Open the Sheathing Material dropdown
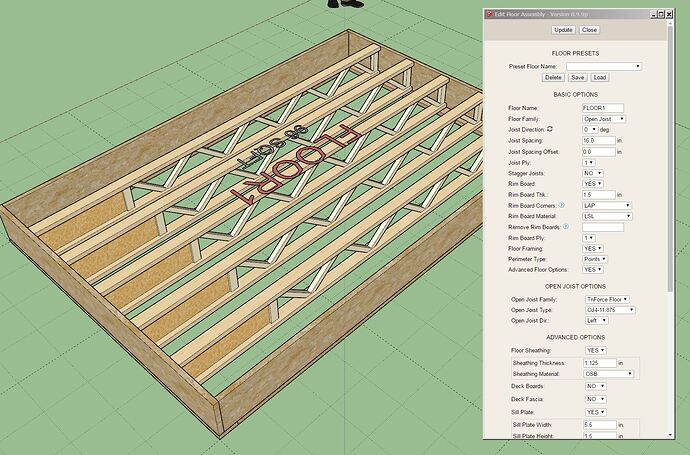690x455 pixels. click(x=609, y=374)
